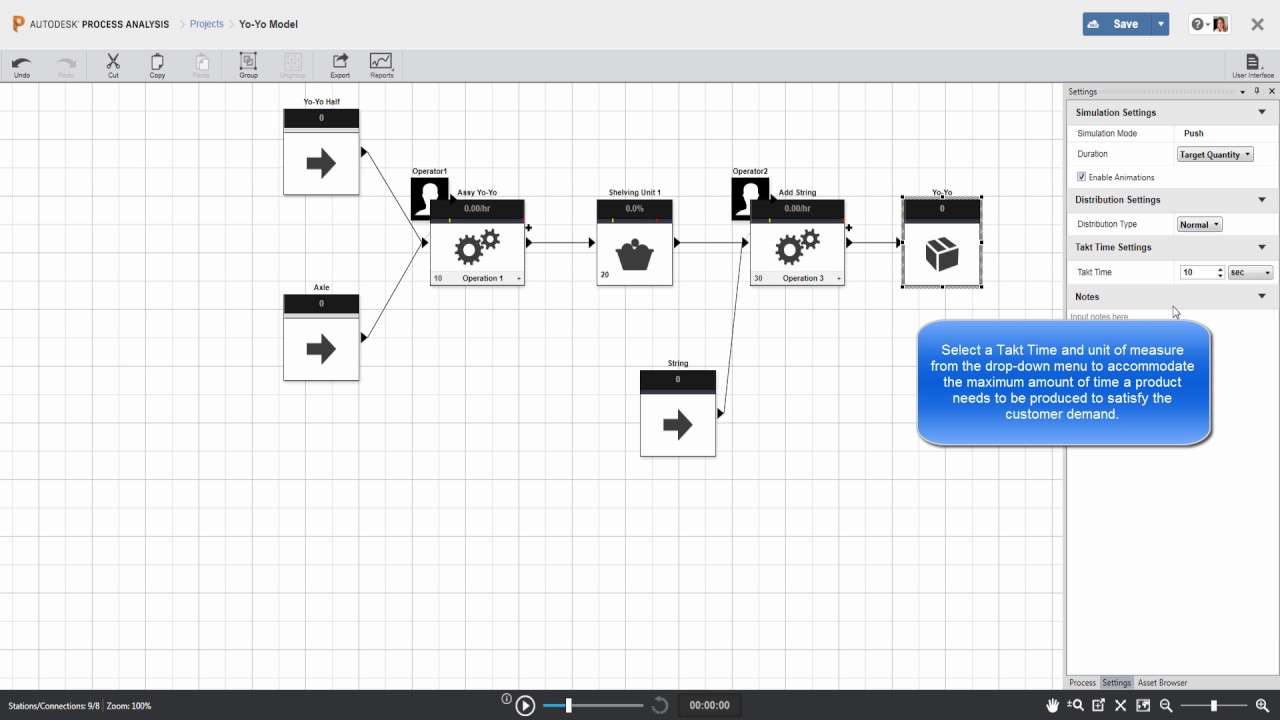Close the Settings panel
1280x720 pixels.
point(1272,91)
